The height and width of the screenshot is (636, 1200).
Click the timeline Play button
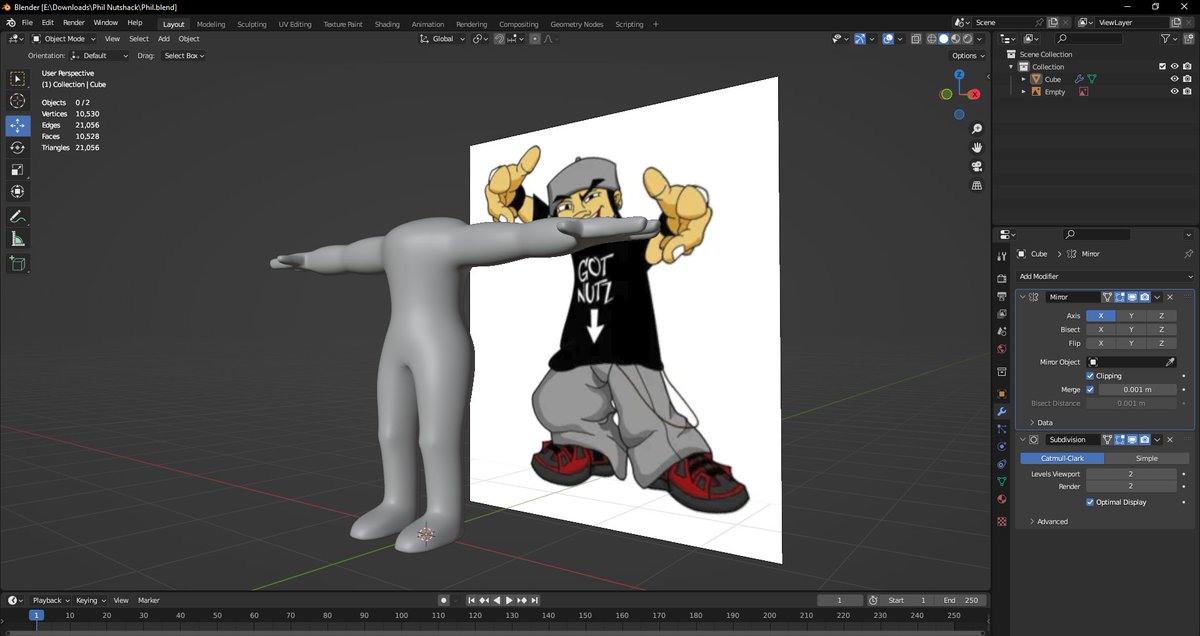pos(509,600)
